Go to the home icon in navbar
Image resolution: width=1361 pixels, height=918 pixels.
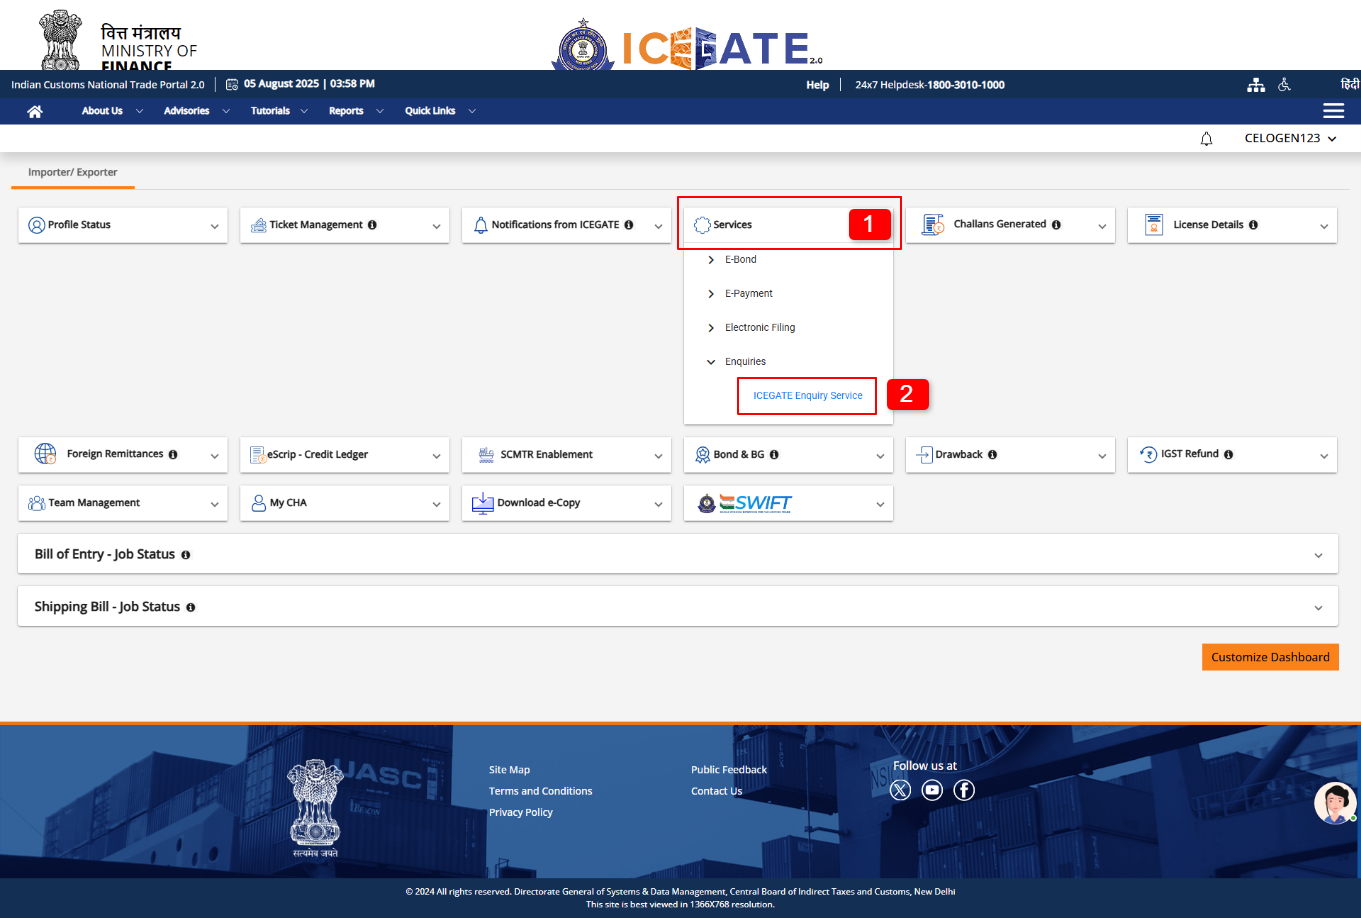pyautogui.click(x=35, y=111)
